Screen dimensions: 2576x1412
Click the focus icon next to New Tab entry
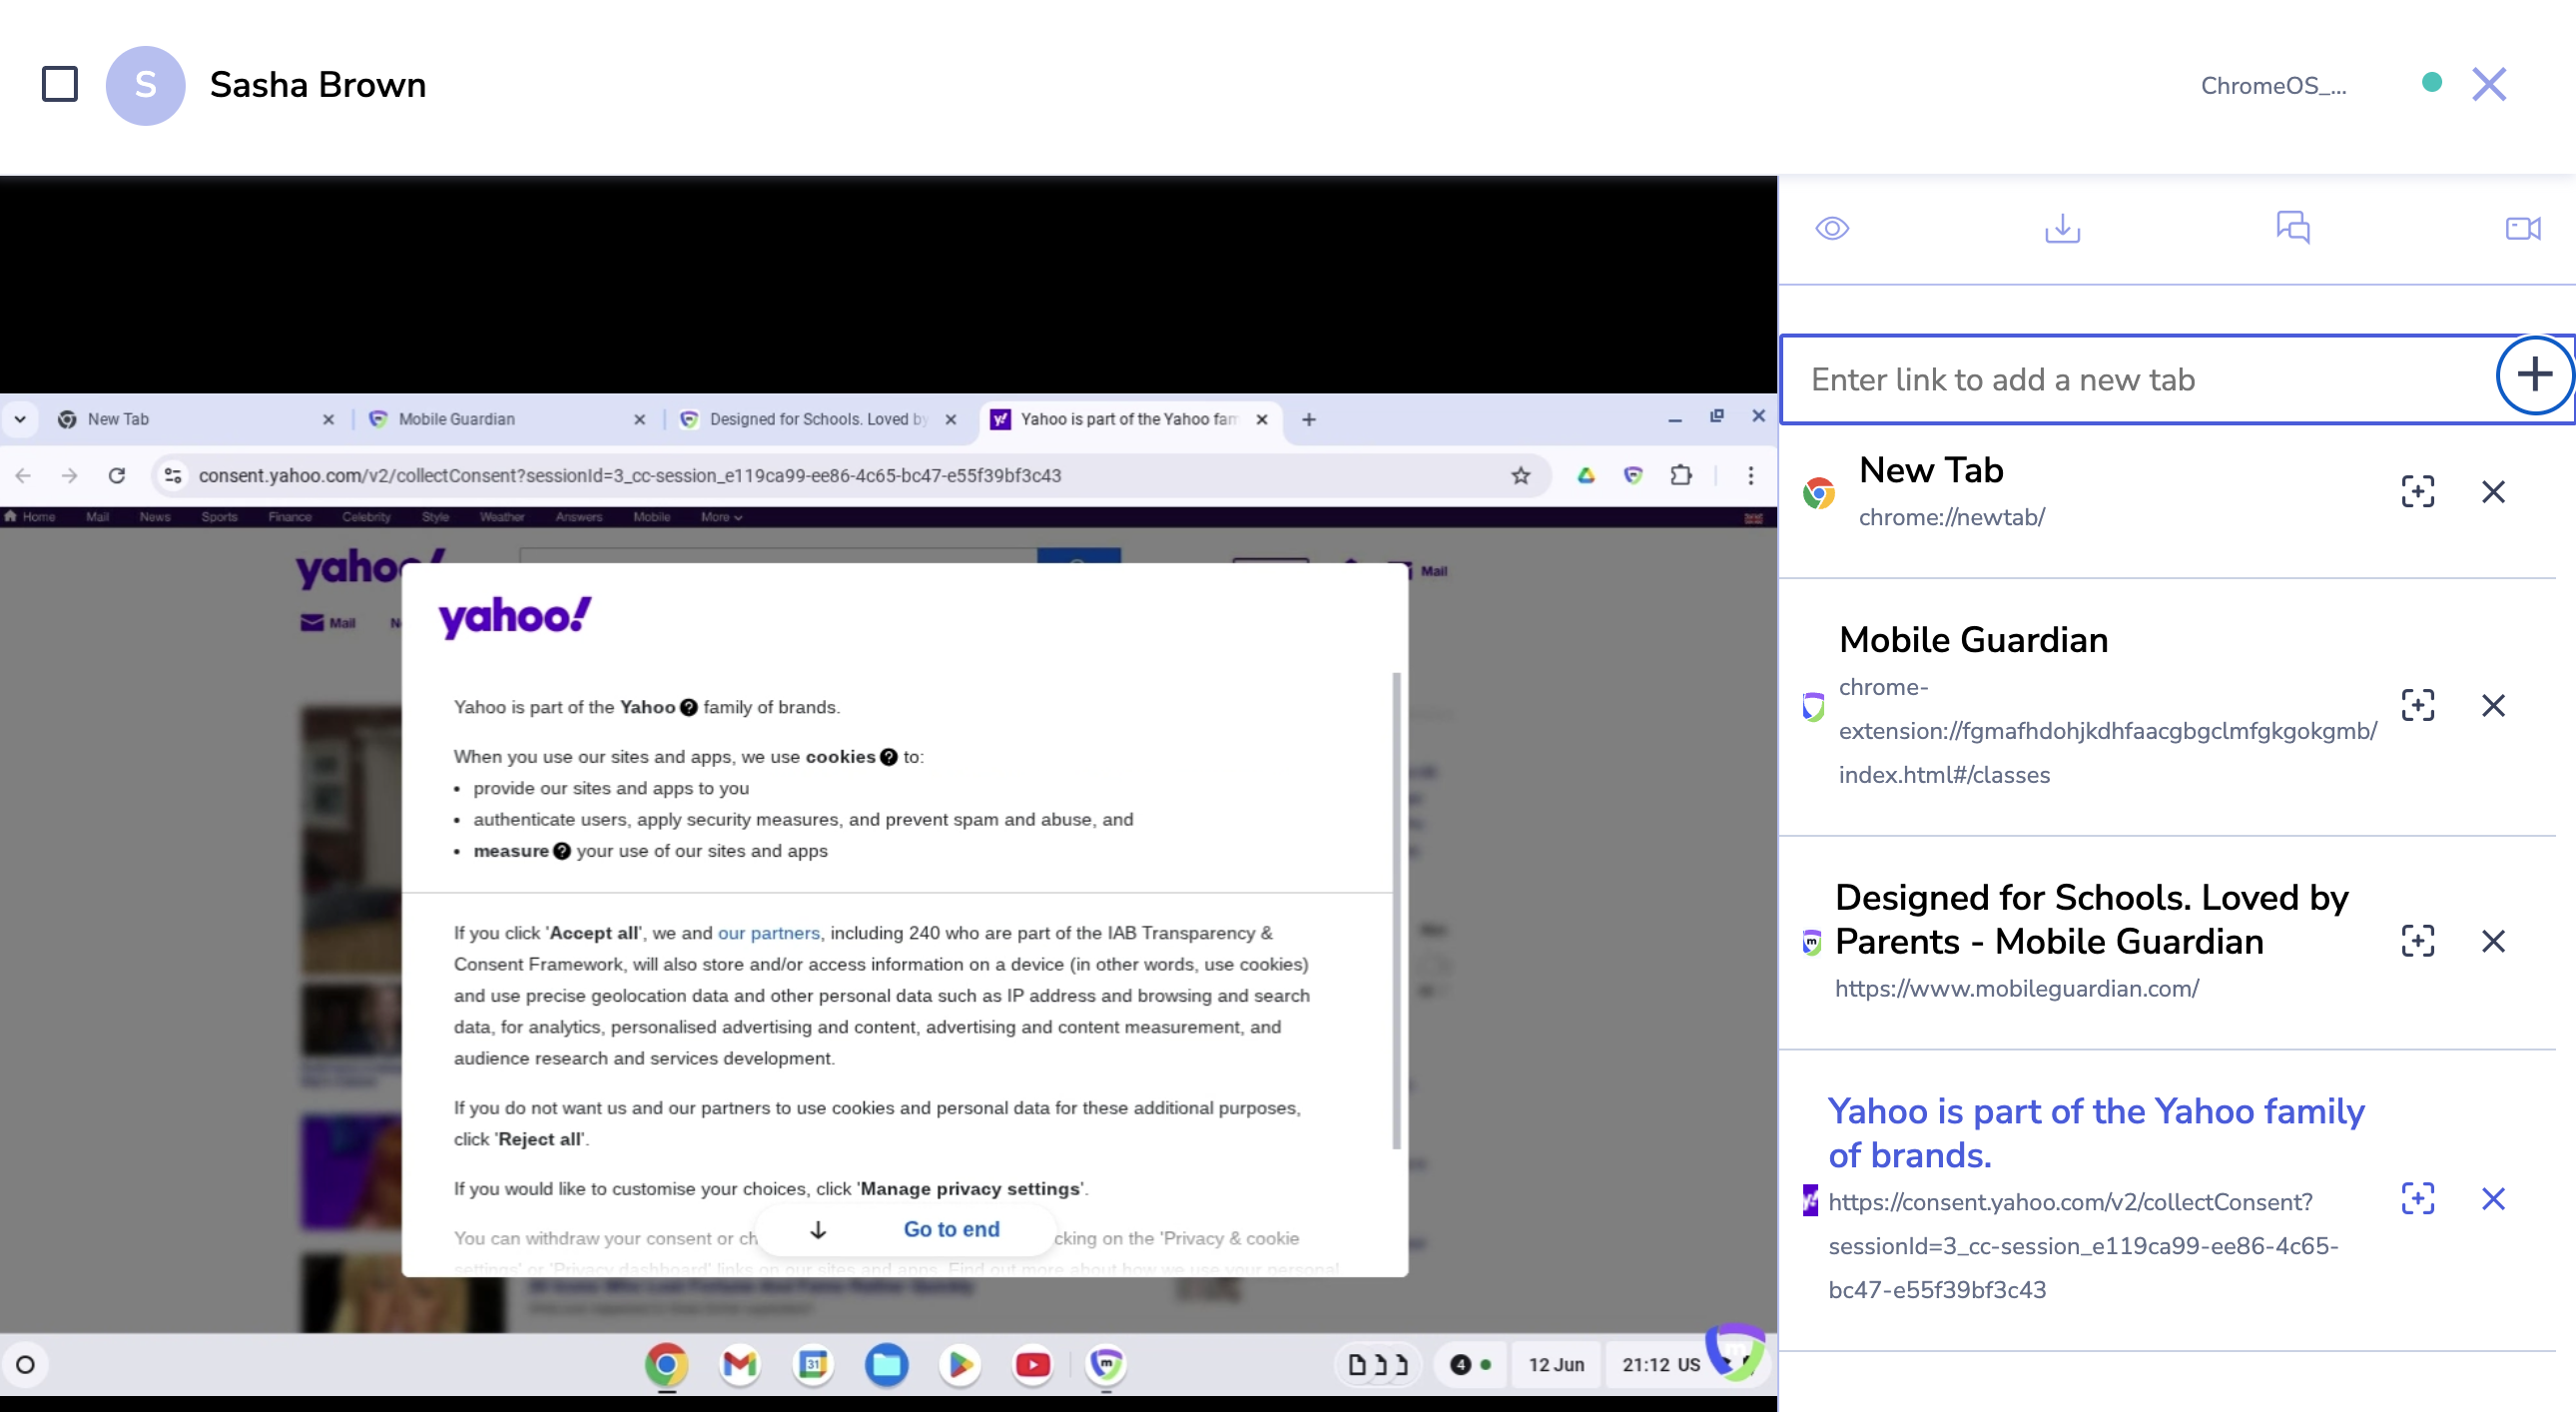click(2418, 491)
